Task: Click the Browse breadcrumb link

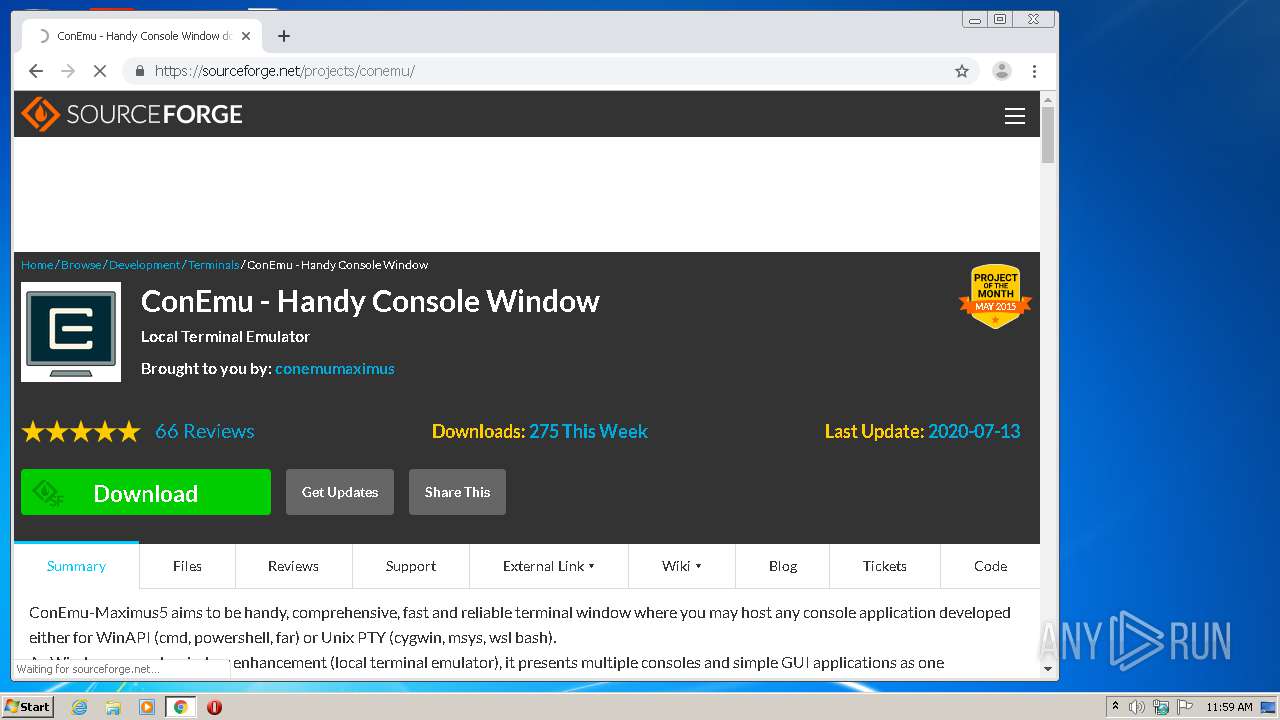Action: tap(81, 265)
